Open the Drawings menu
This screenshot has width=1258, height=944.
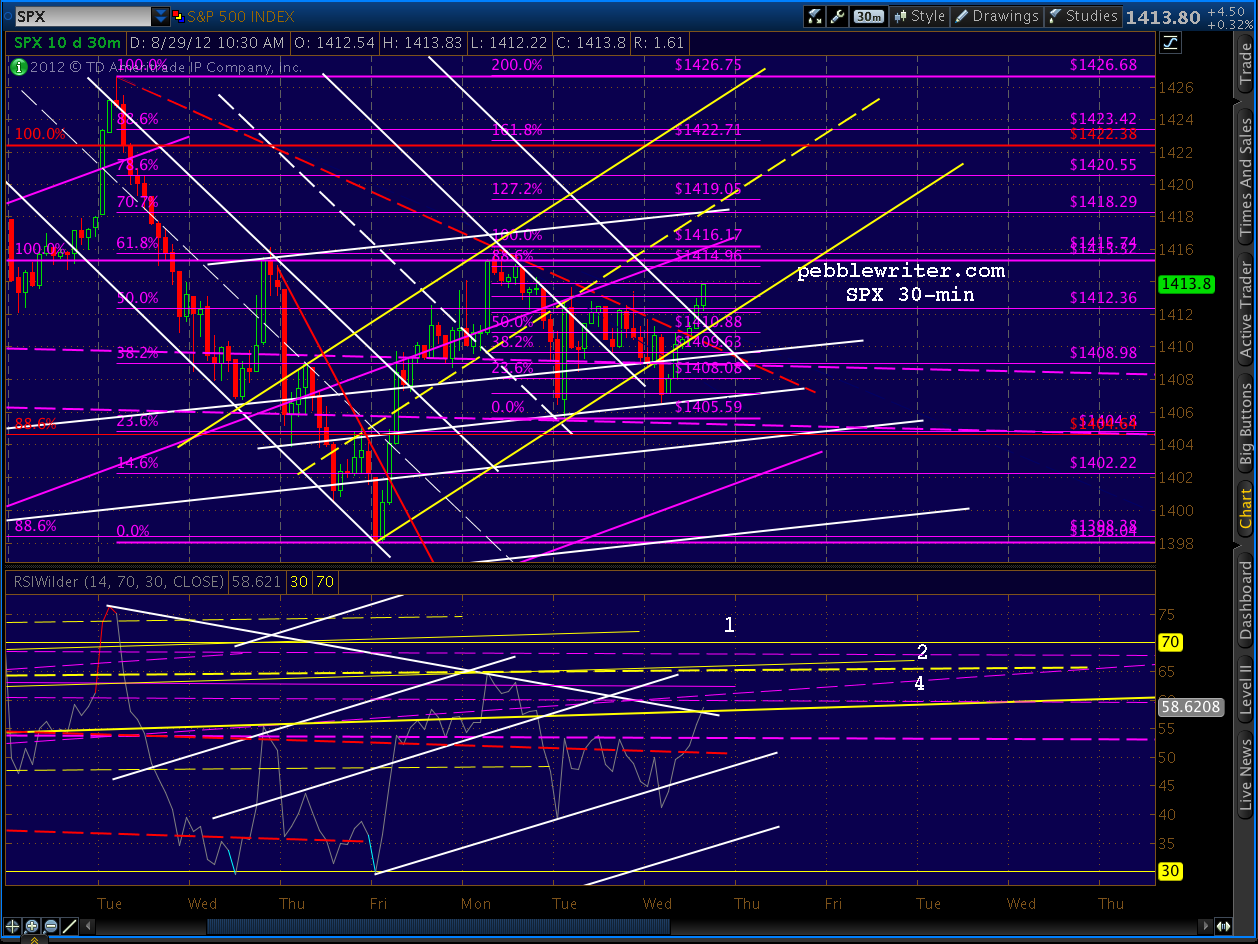[x=996, y=16]
